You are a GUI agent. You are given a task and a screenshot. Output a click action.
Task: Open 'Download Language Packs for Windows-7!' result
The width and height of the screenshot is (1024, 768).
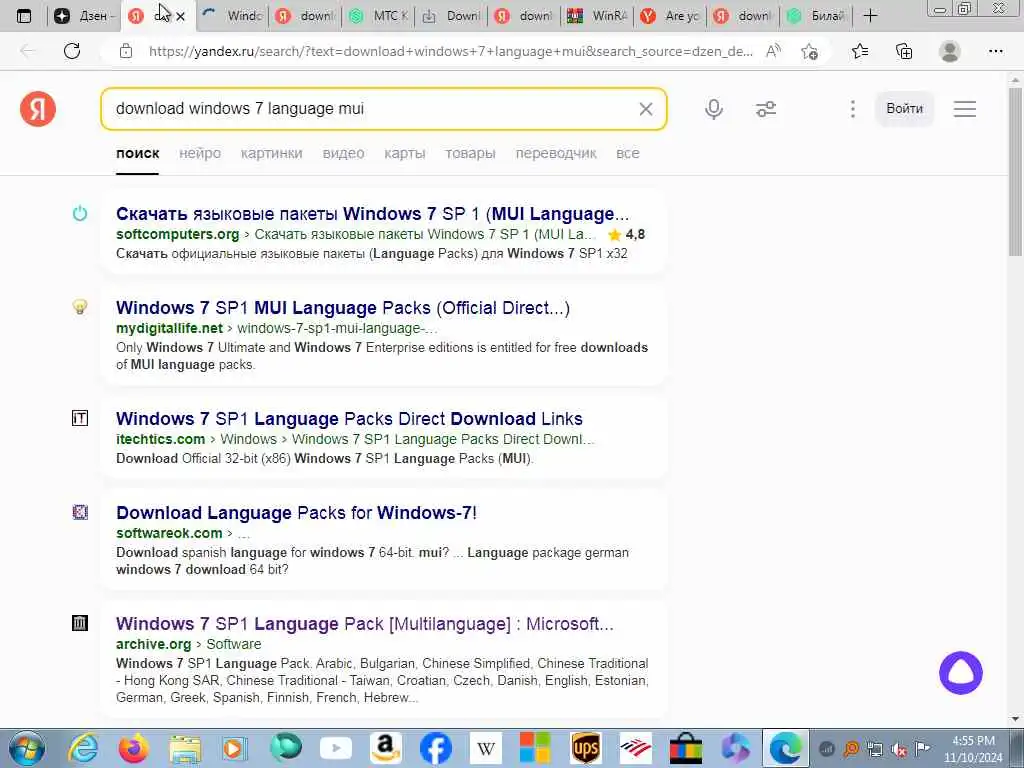point(296,513)
